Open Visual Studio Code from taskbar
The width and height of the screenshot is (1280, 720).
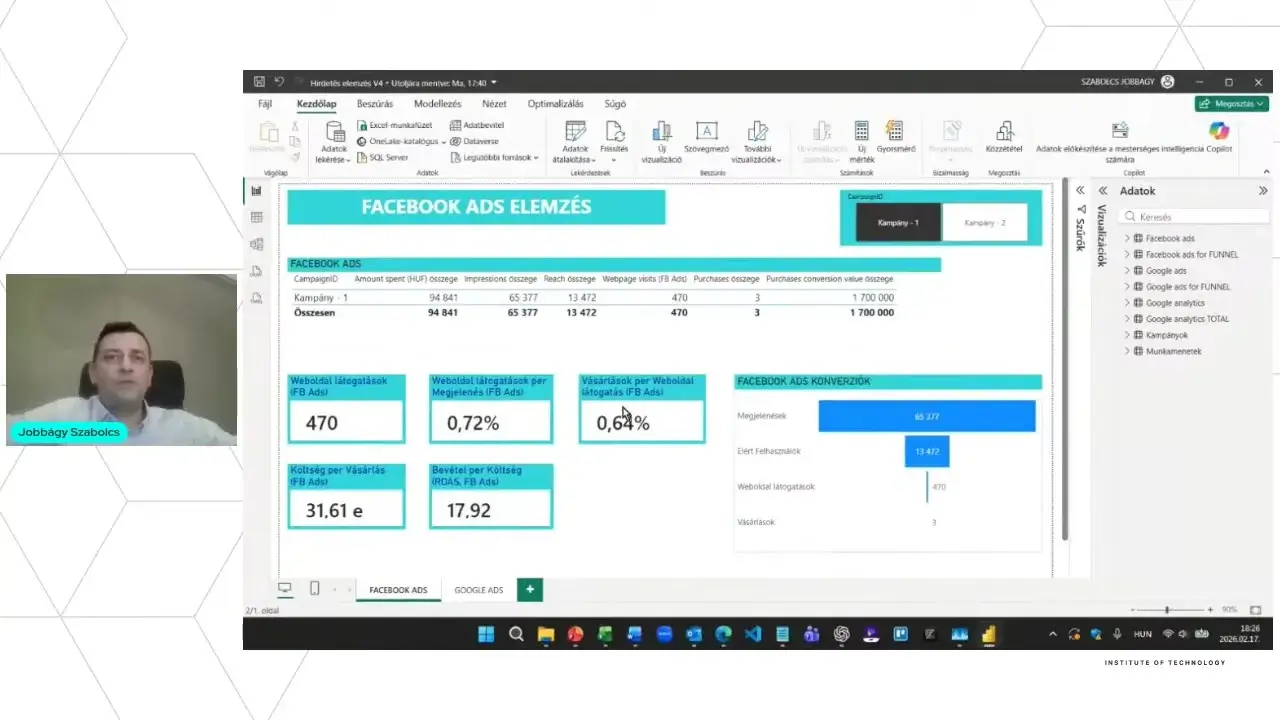[x=753, y=634]
